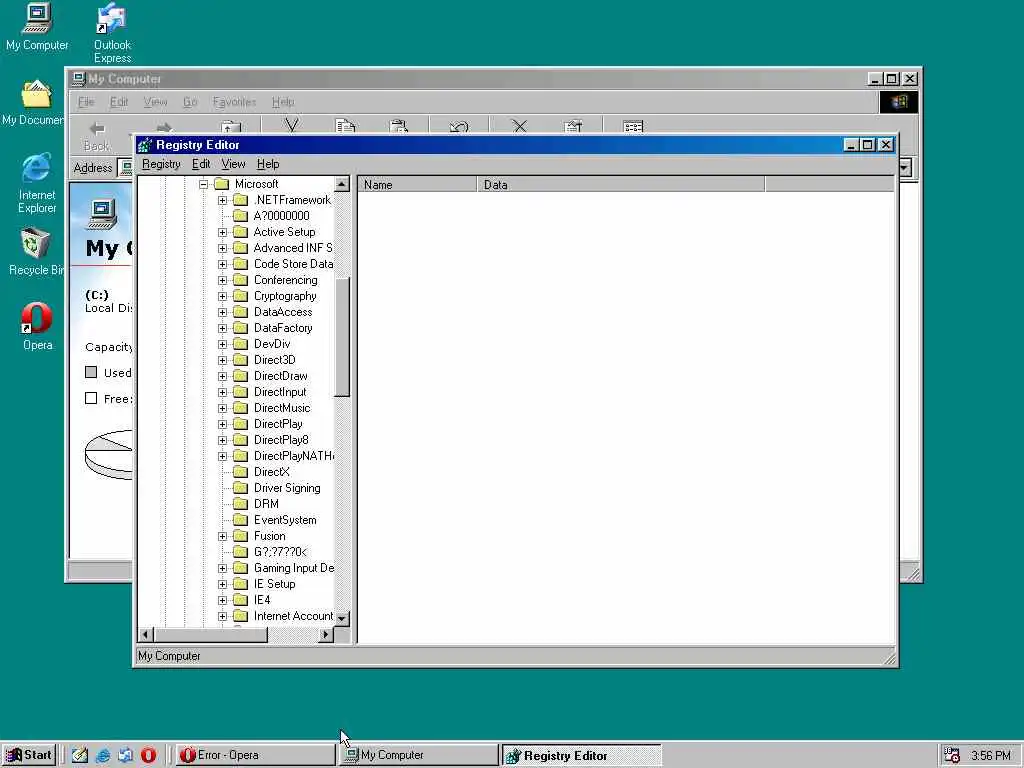Viewport: 1024px width, 768px height.
Task: Open the Address bar dropdown in My Computer window
Action: point(904,168)
